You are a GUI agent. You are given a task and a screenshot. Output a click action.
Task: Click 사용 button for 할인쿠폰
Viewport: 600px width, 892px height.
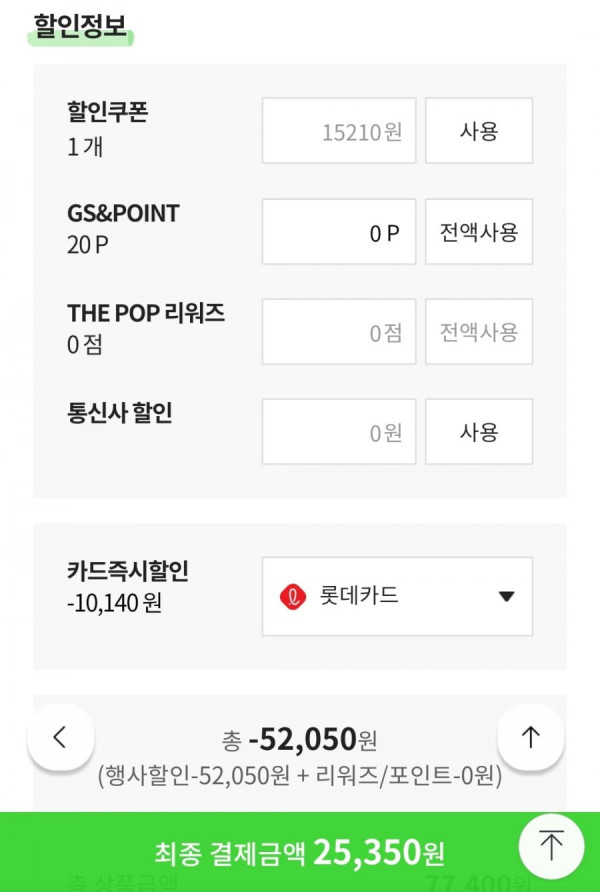pos(479,130)
